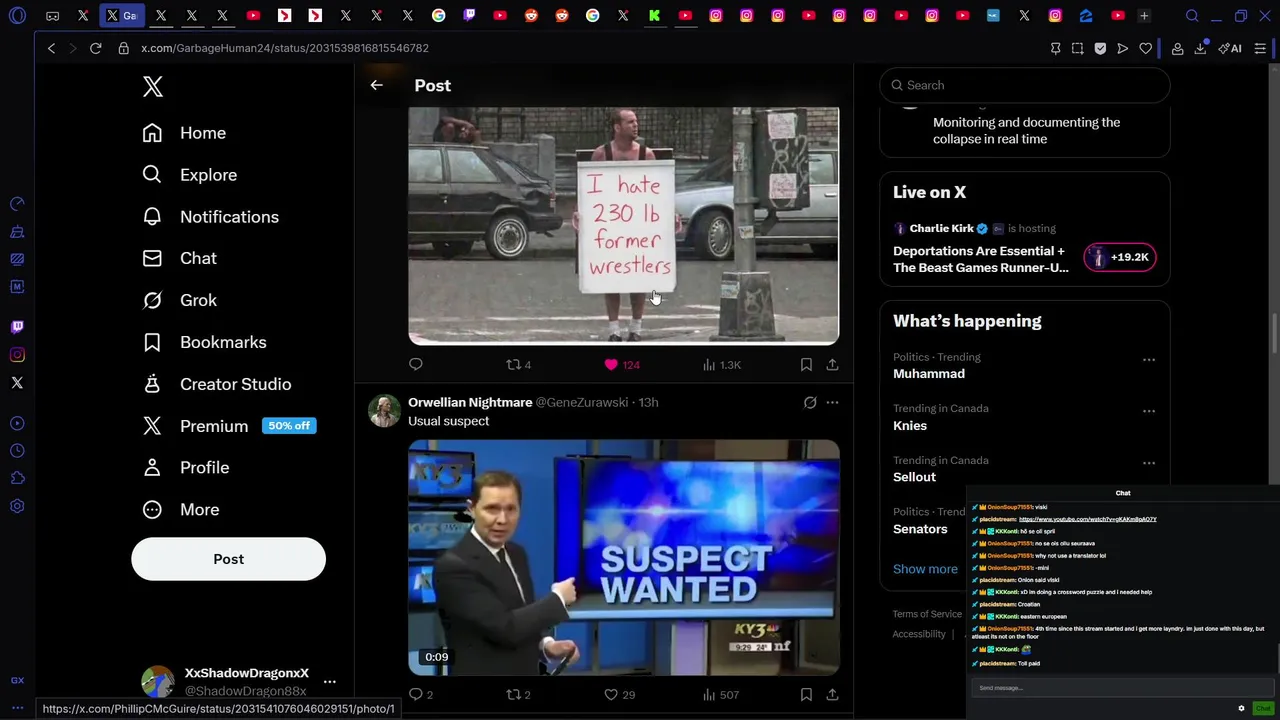The image size is (1280, 720).
Task: Share the wrestler sign post
Action: click(x=832, y=365)
